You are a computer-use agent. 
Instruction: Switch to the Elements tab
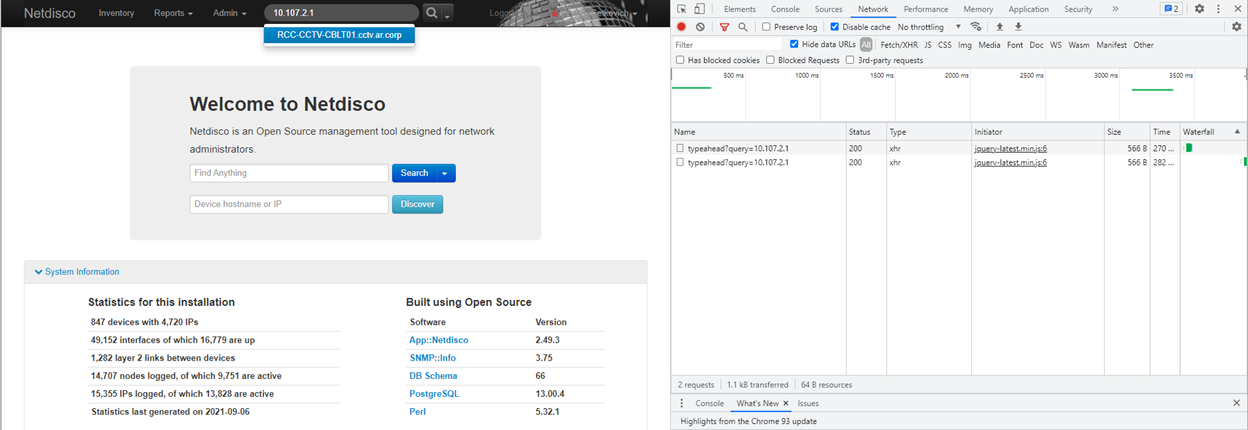740,9
